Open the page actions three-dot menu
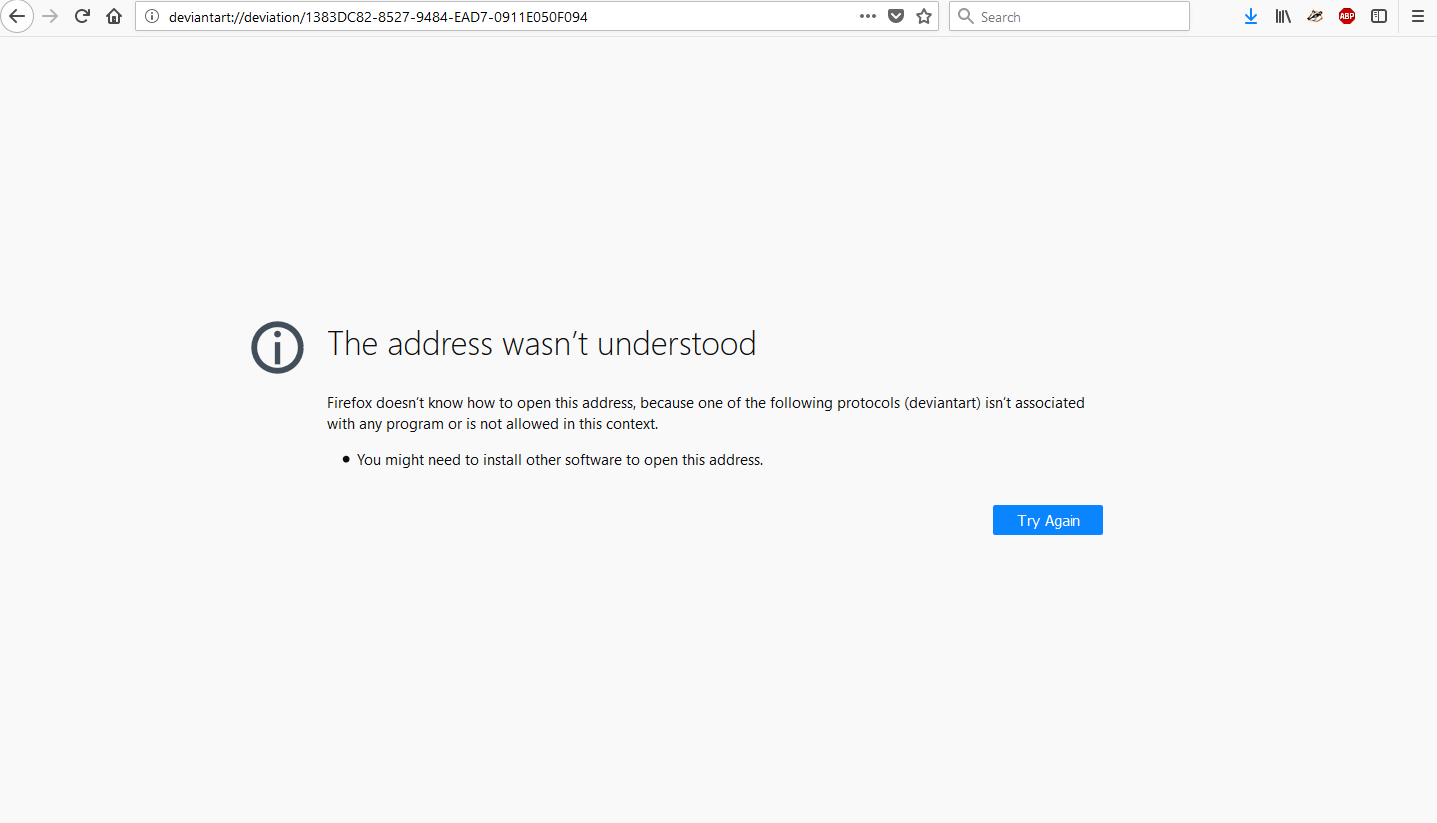 tap(868, 16)
